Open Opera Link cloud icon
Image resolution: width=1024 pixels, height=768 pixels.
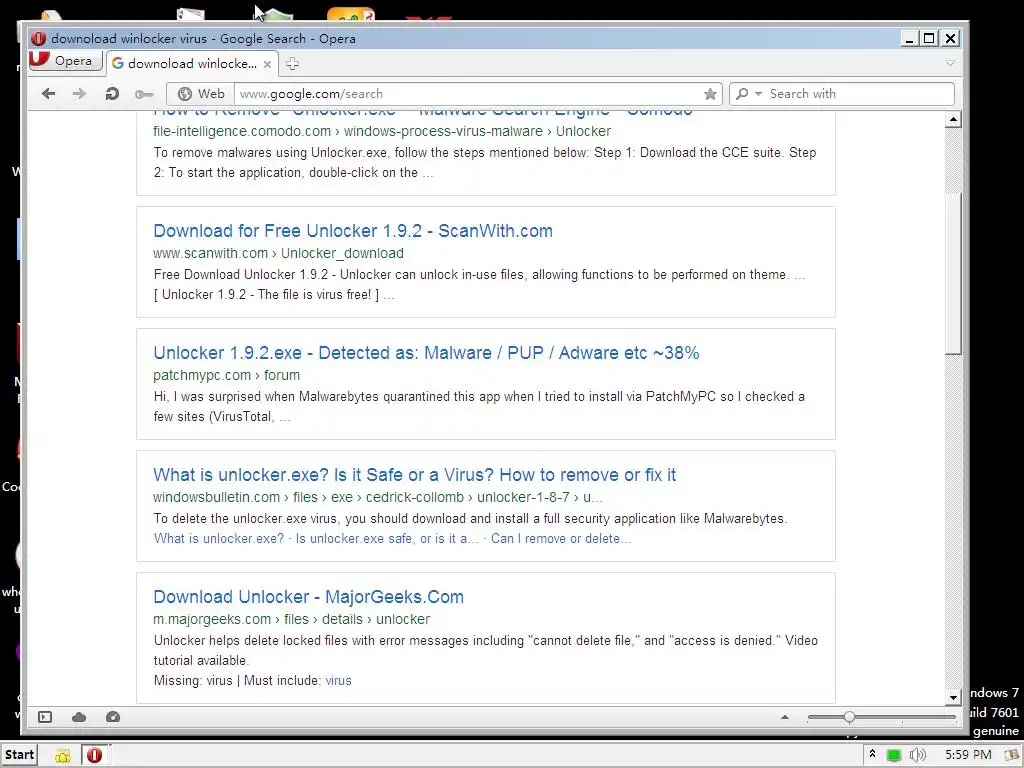click(79, 717)
